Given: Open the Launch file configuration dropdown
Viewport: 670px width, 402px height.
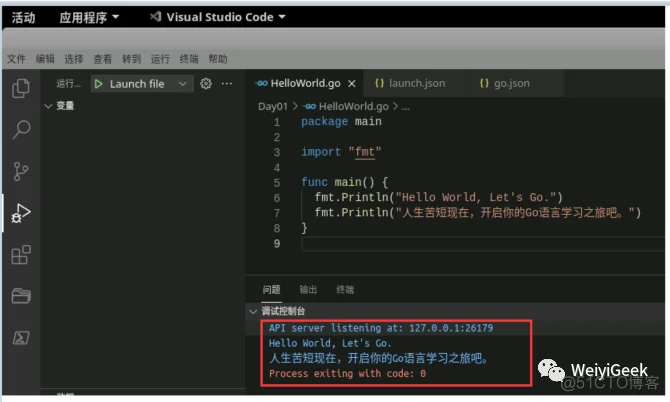Looking at the screenshot, I should 142,84.
